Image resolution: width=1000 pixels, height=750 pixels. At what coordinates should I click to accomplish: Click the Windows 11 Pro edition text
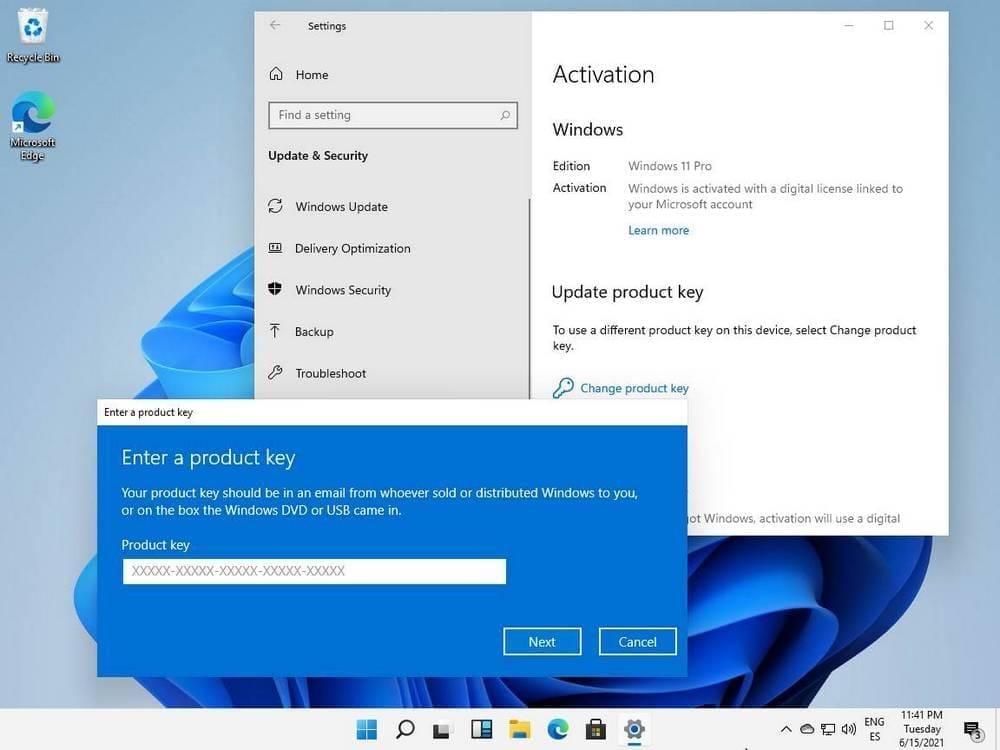670,166
